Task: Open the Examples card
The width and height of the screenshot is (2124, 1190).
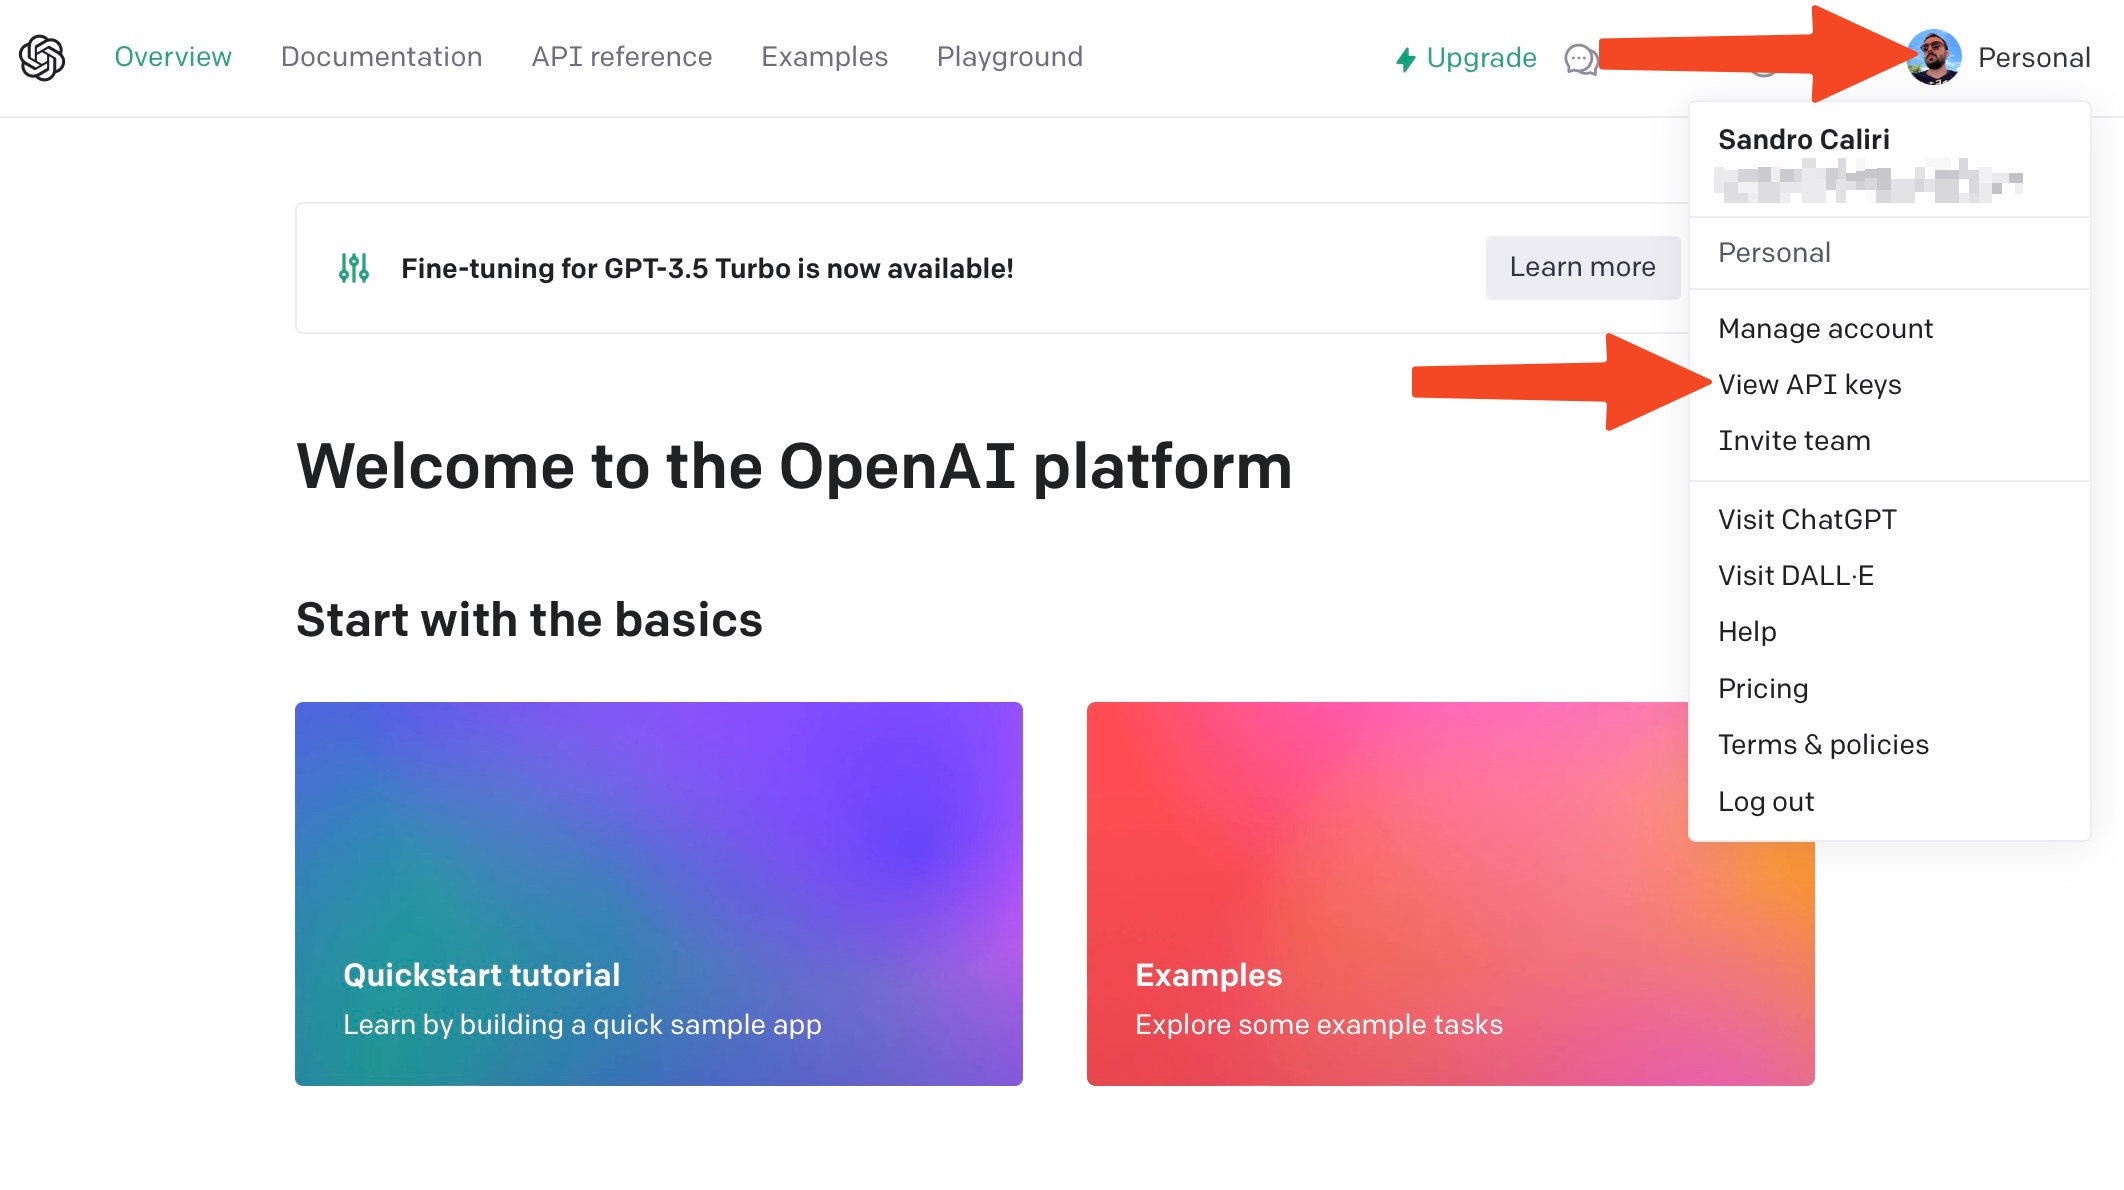Action: point(1450,894)
